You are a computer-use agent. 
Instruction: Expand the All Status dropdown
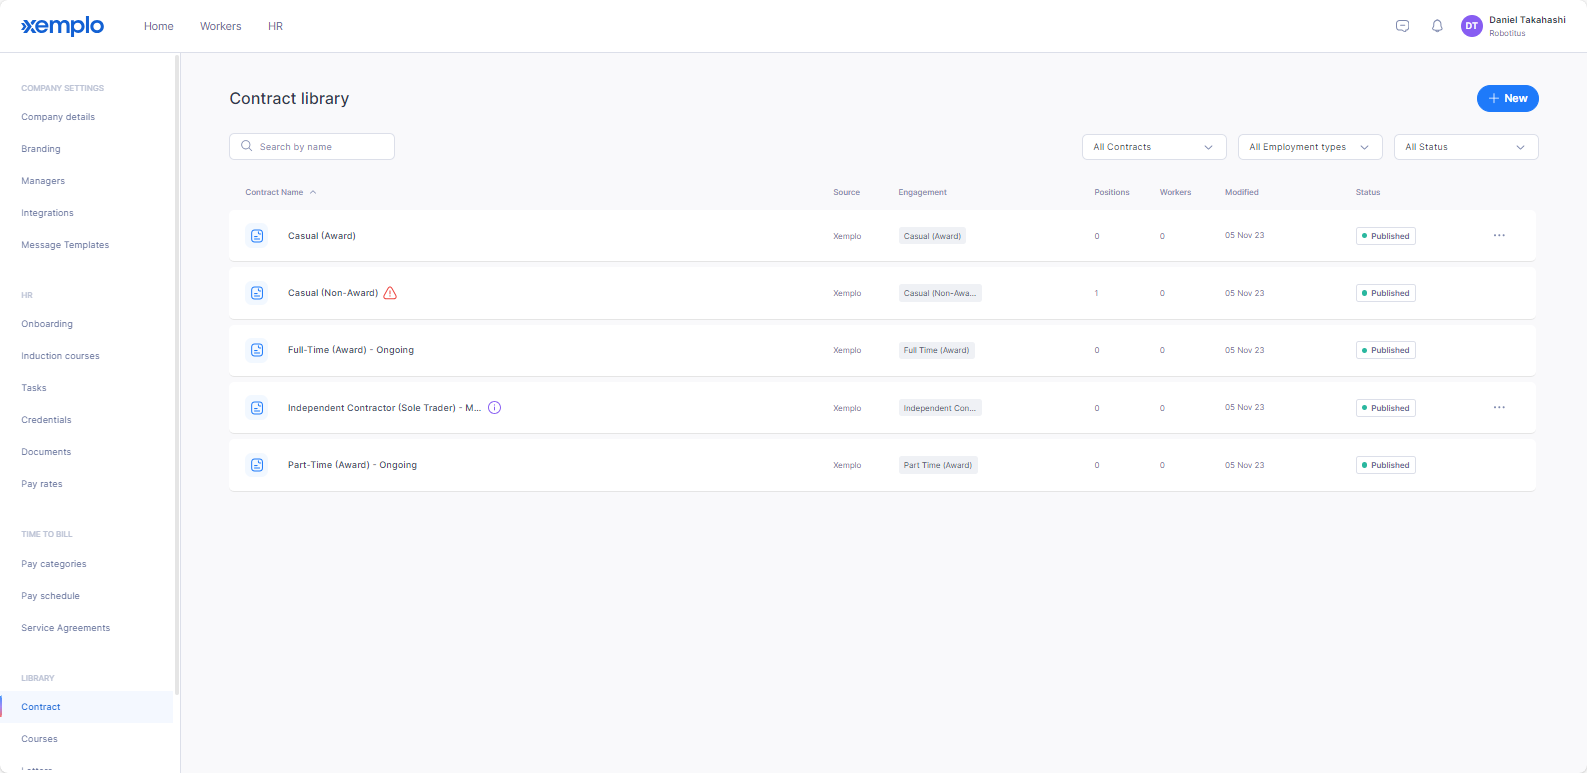[x=1466, y=147]
